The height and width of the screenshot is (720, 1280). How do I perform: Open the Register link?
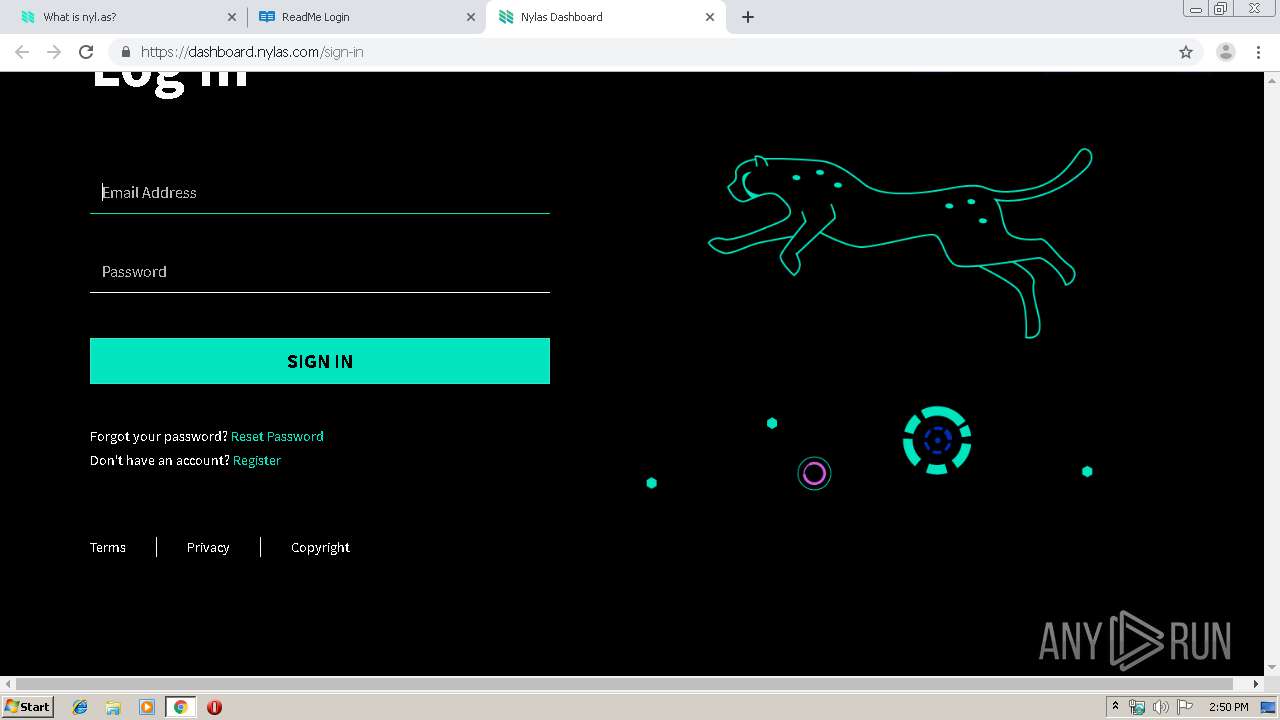257,460
